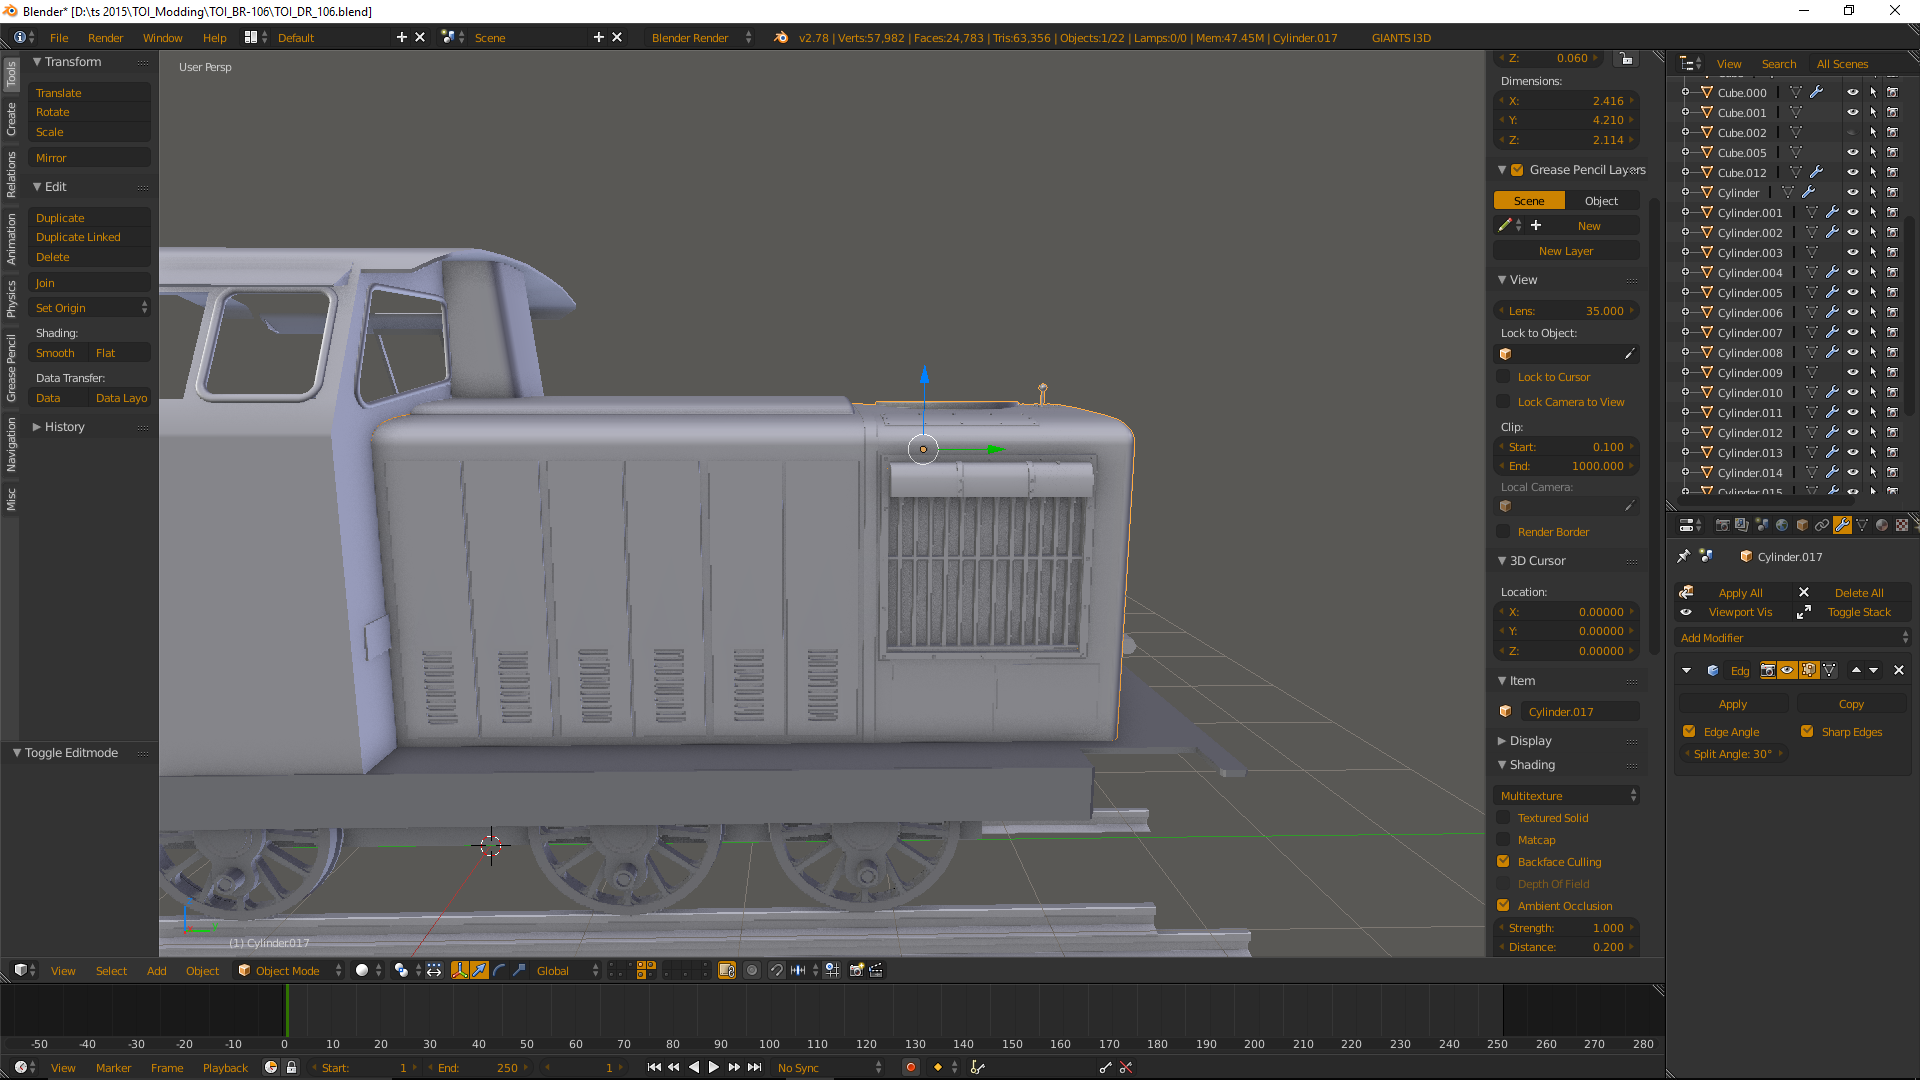
Task: Open the Render menu
Action: pyautogui.click(x=105, y=38)
